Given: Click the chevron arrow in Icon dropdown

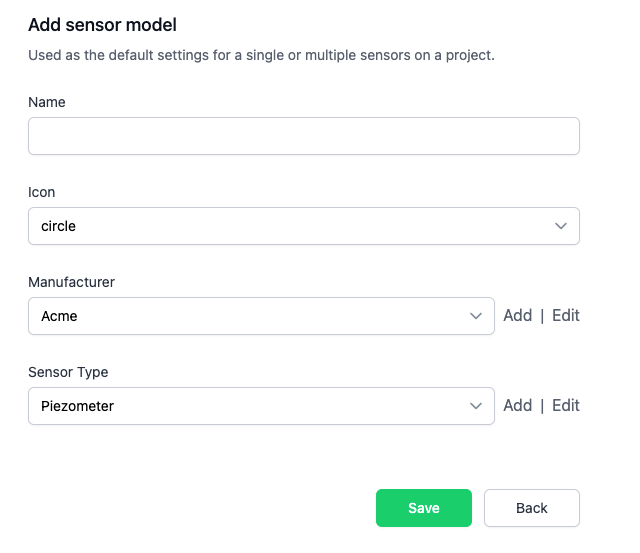Looking at the screenshot, I should point(561,226).
